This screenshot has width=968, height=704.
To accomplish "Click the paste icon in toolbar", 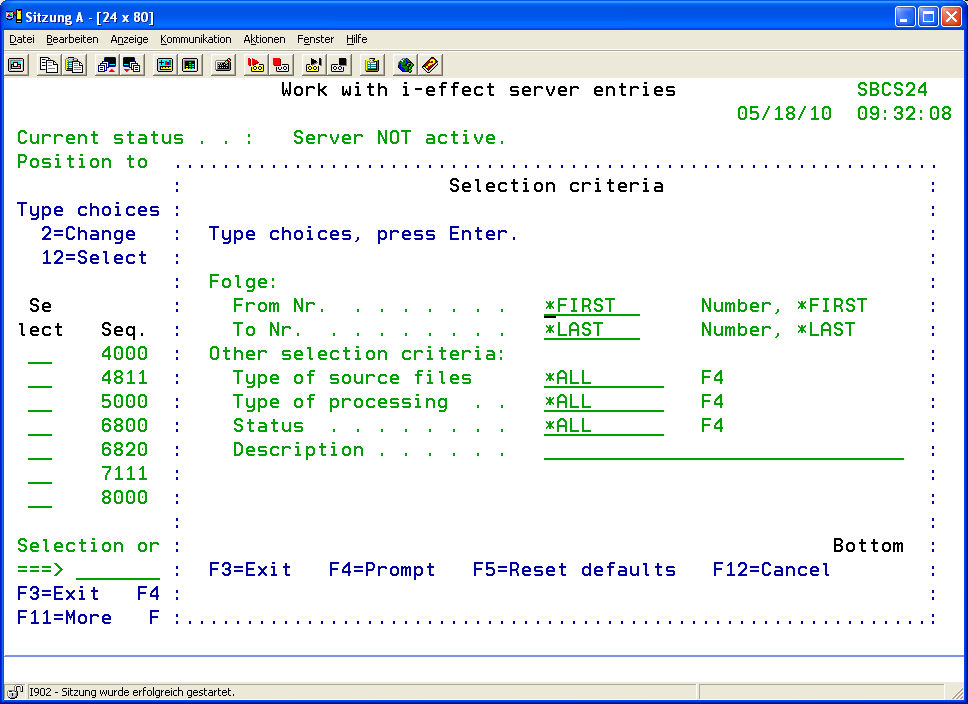I will tap(74, 65).
